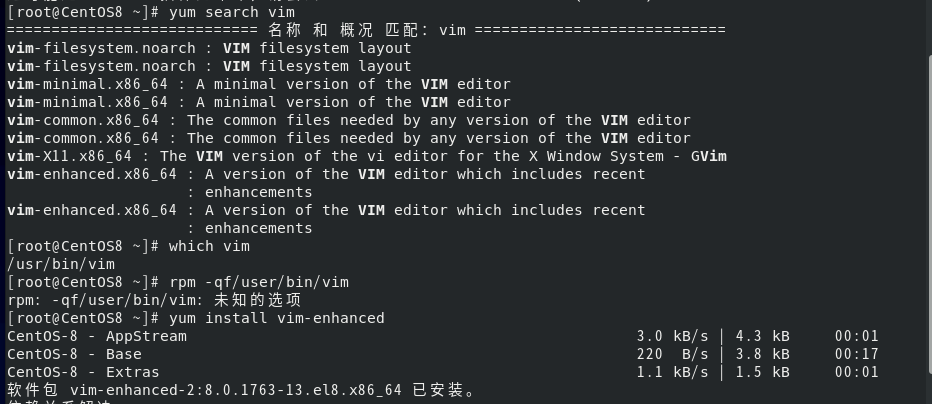The height and width of the screenshot is (404, 932).
Task: Click the 'yum install vim-enhanced' command
Action: [277, 318]
